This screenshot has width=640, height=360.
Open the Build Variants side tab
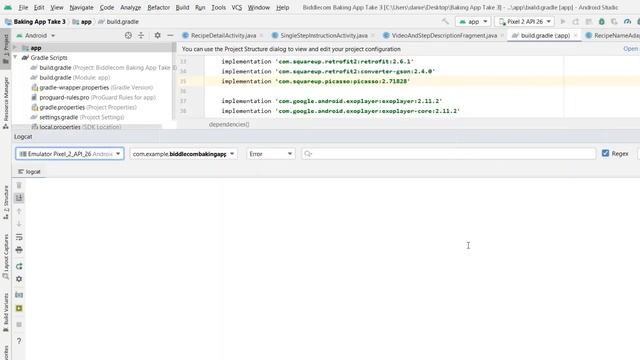point(6,312)
